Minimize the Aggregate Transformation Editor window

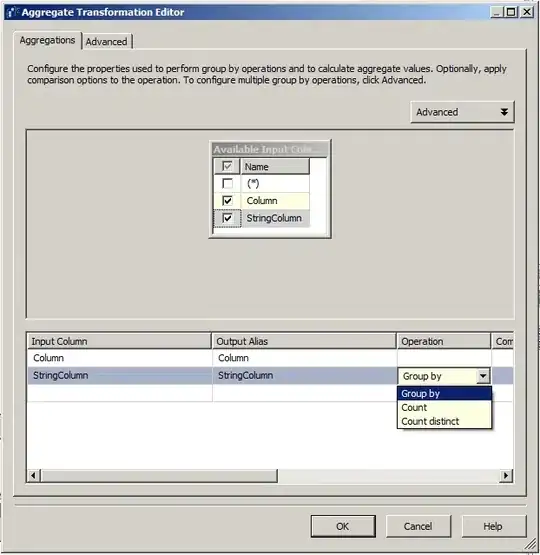click(x=496, y=12)
